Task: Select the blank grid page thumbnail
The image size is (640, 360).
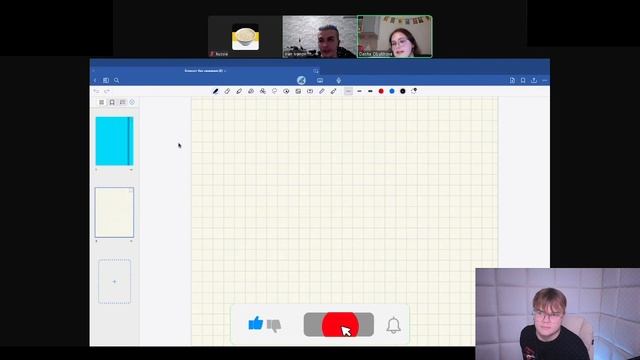Action: click(x=114, y=212)
